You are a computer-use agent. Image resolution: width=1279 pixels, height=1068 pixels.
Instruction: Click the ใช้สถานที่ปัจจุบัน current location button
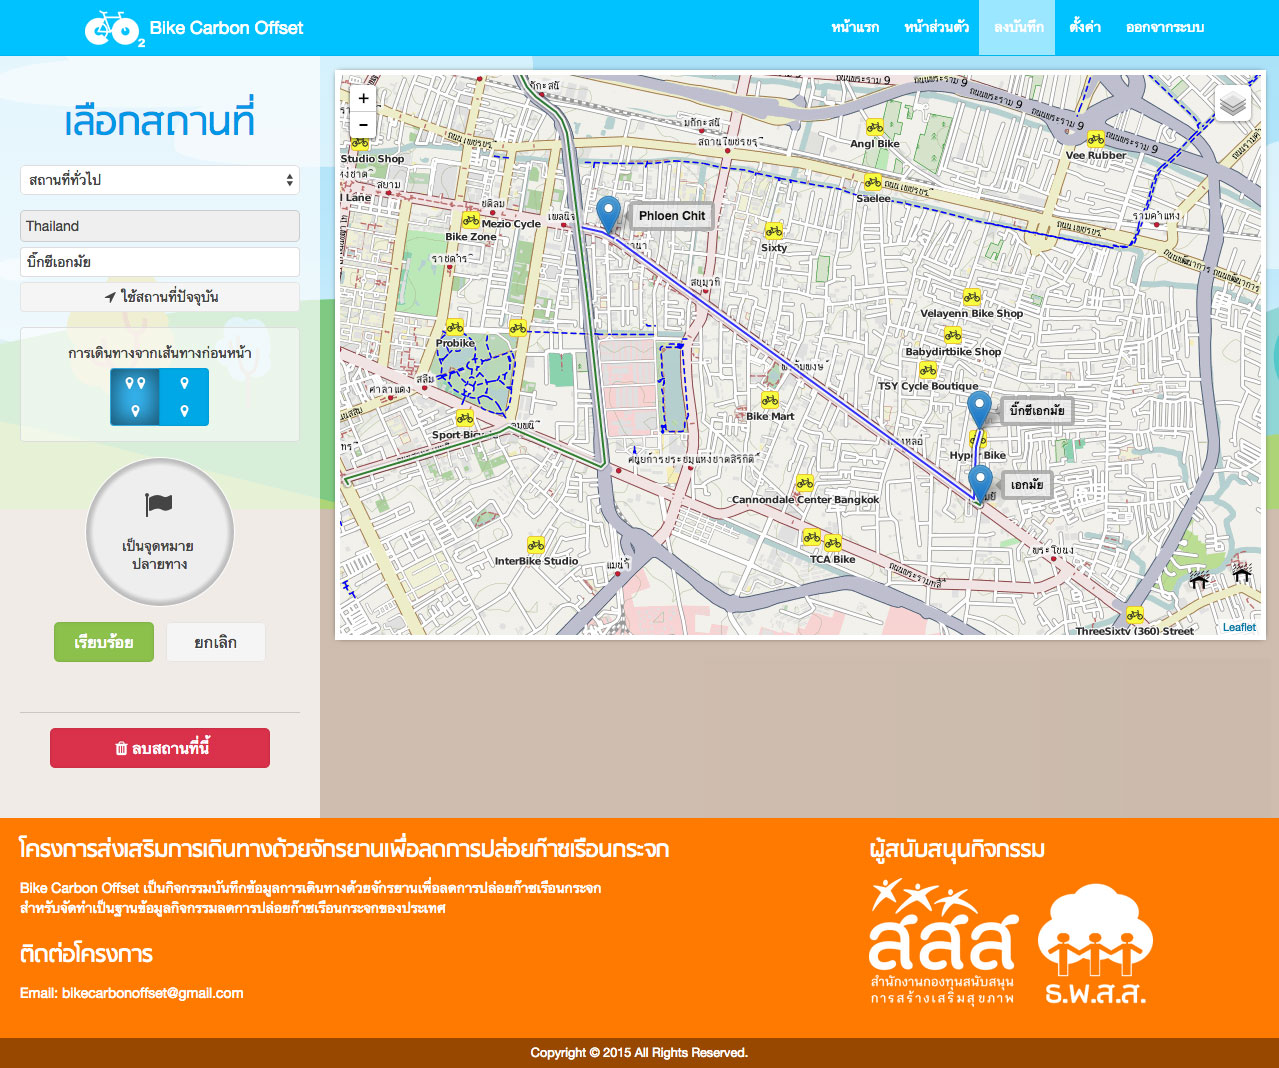[x=160, y=297]
